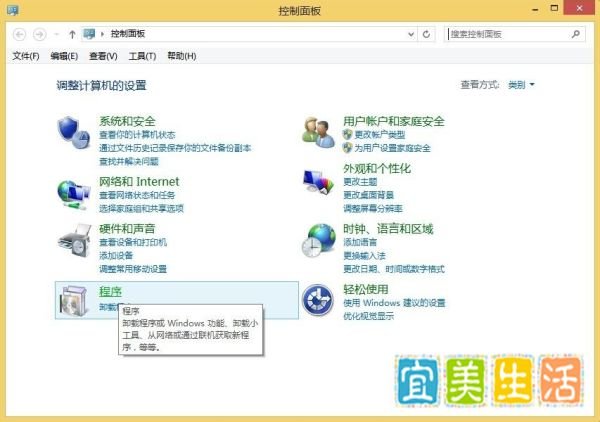This screenshot has width=600, height=422.
Task: Open the 硬件和声音 printer icon
Action: 74,241
